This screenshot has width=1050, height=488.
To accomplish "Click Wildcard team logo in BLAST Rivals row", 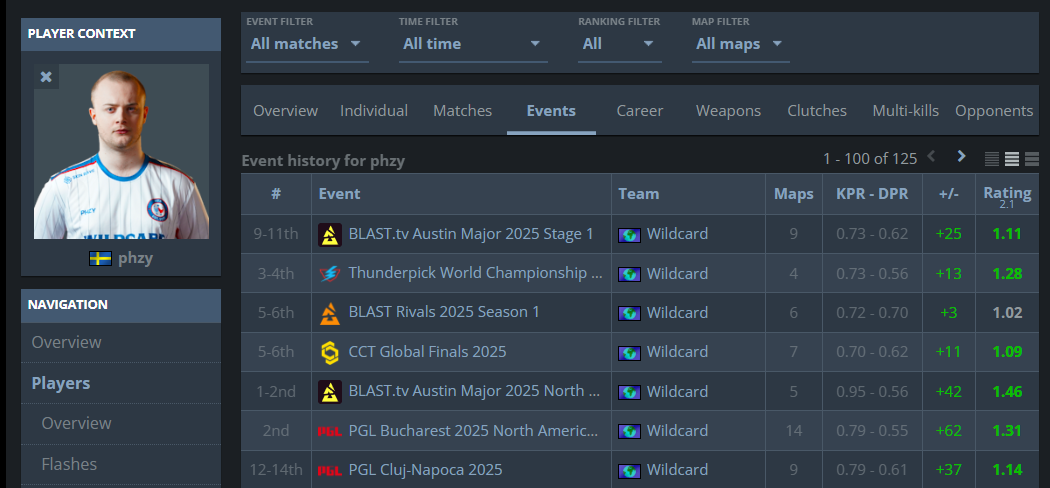I will tap(629, 313).
